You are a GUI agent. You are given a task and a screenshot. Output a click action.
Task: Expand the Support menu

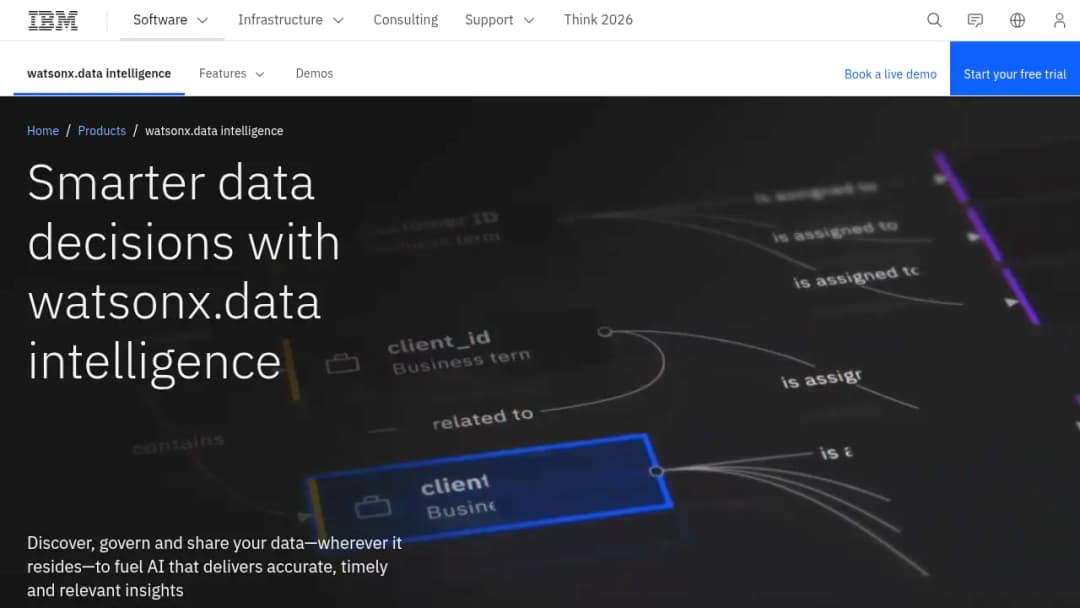click(x=499, y=20)
